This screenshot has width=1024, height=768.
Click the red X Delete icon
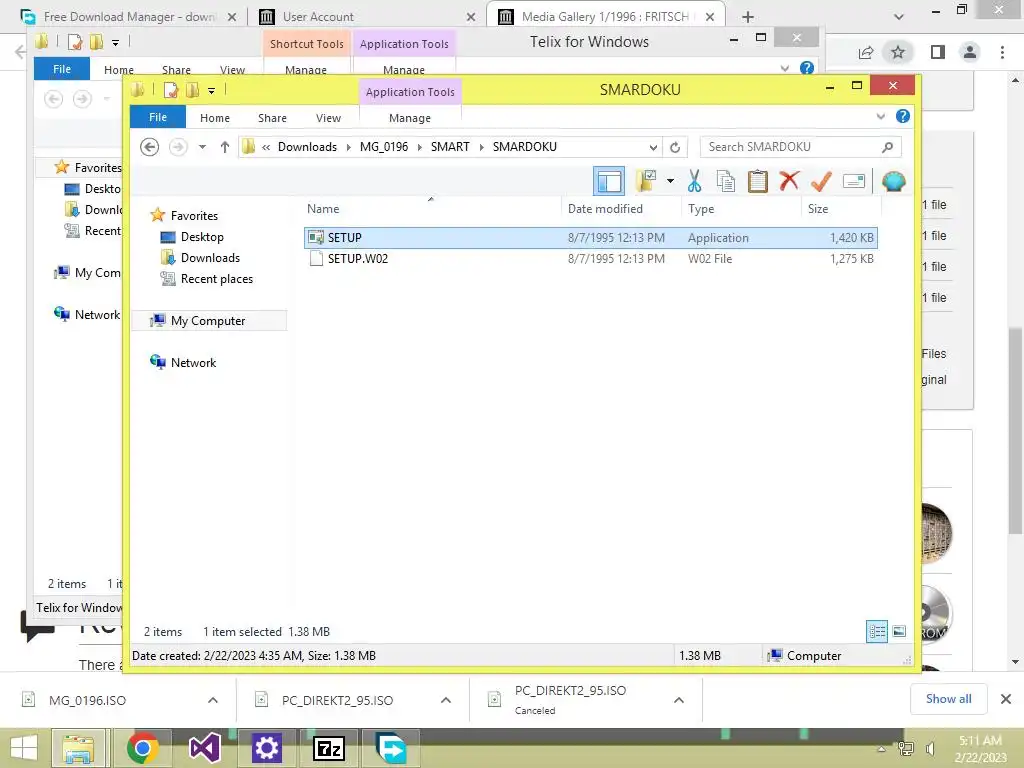790,181
